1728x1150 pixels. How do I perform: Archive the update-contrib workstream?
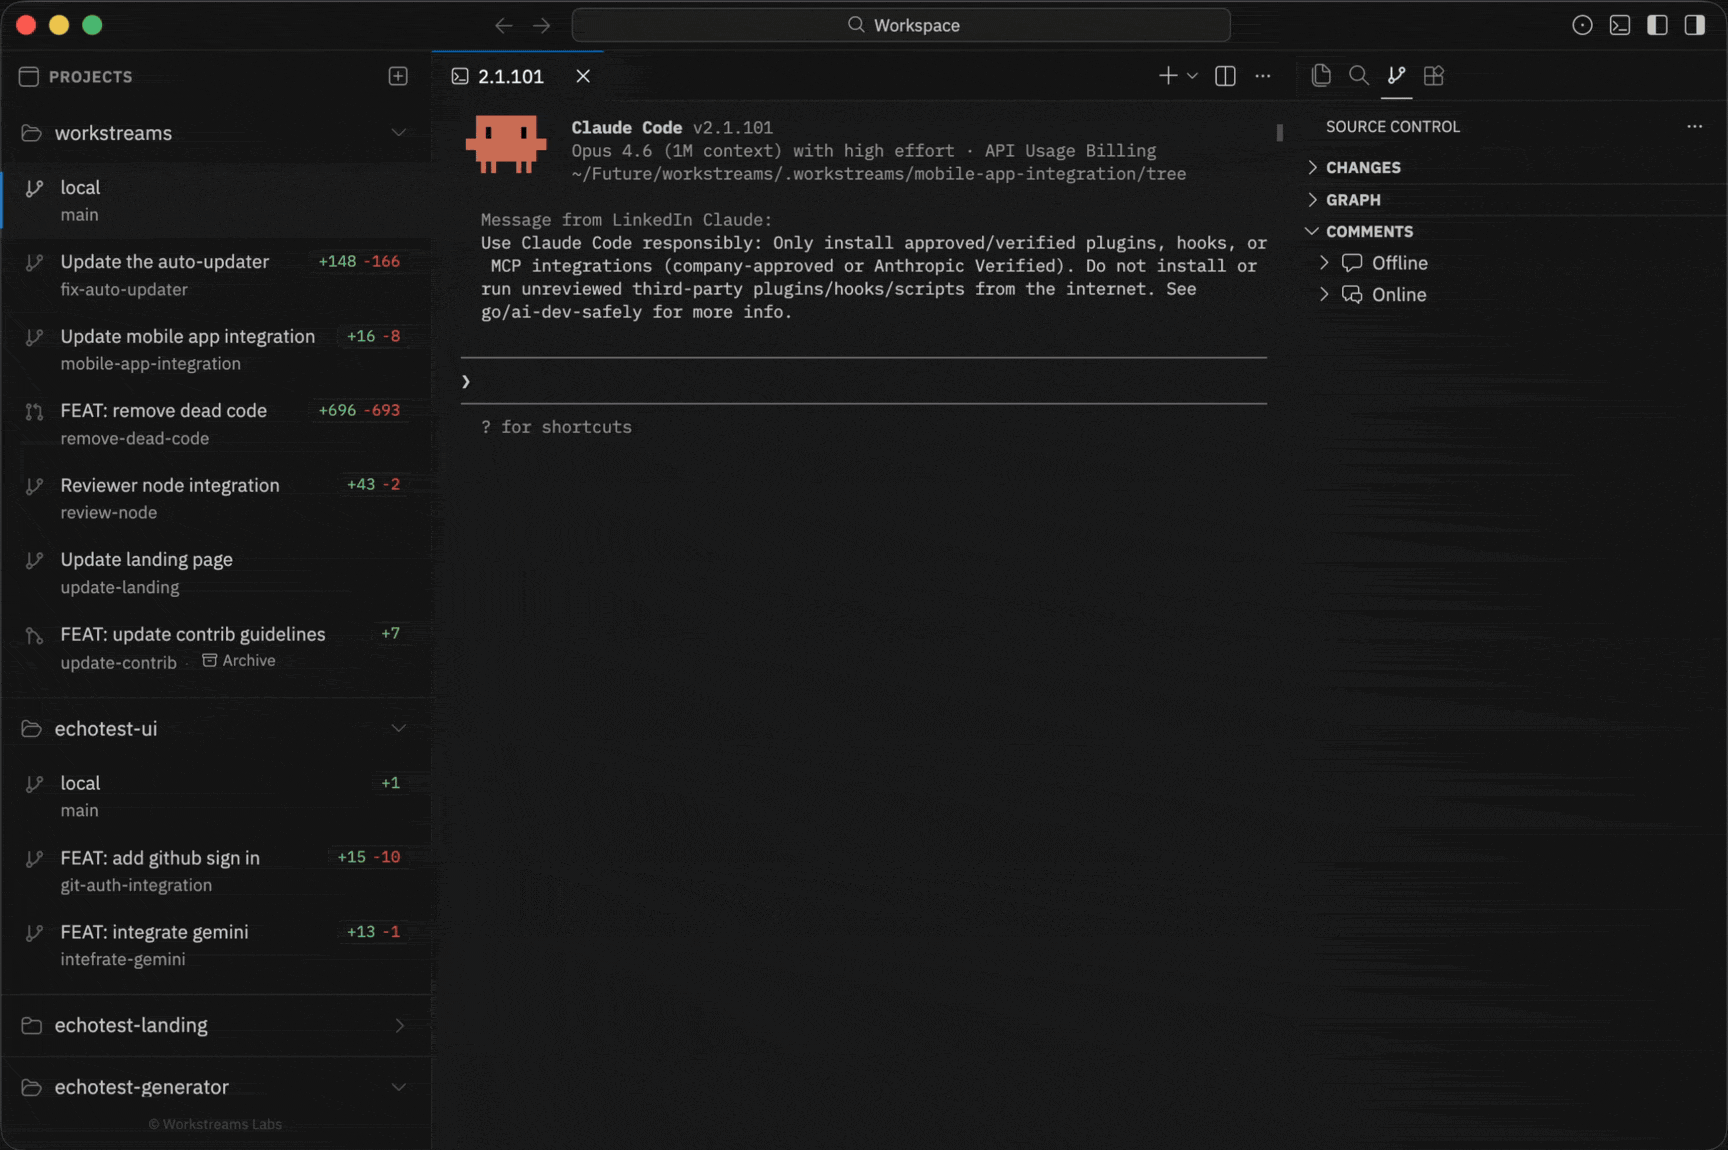point(239,660)
